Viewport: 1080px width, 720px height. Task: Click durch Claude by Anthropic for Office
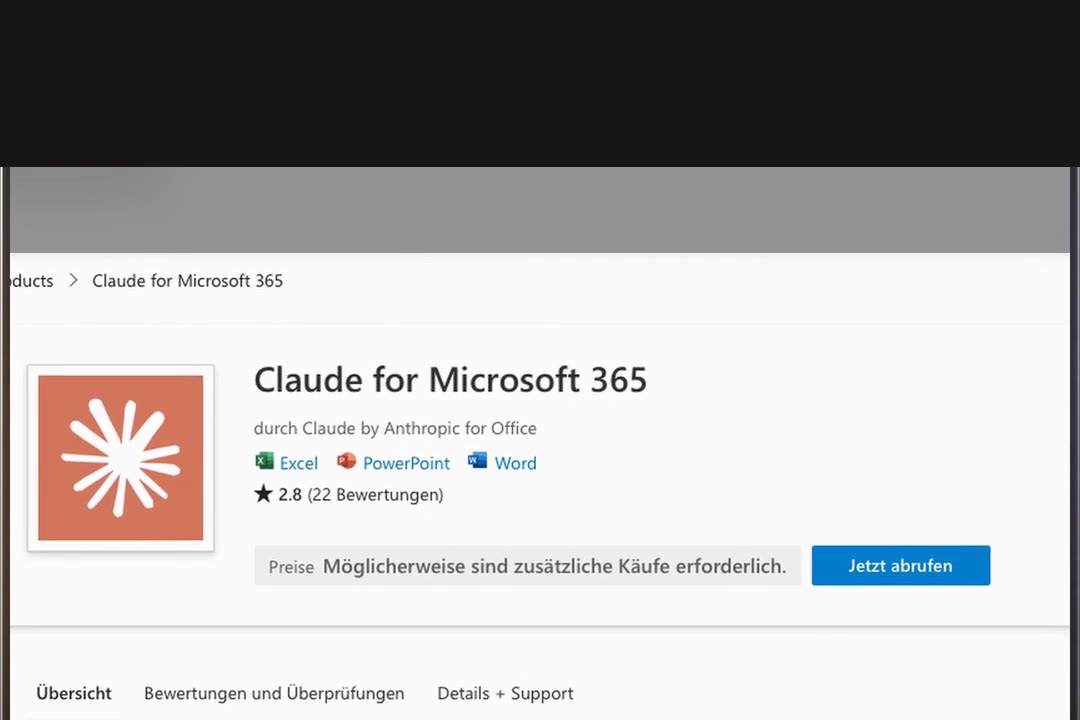point(395,429)
